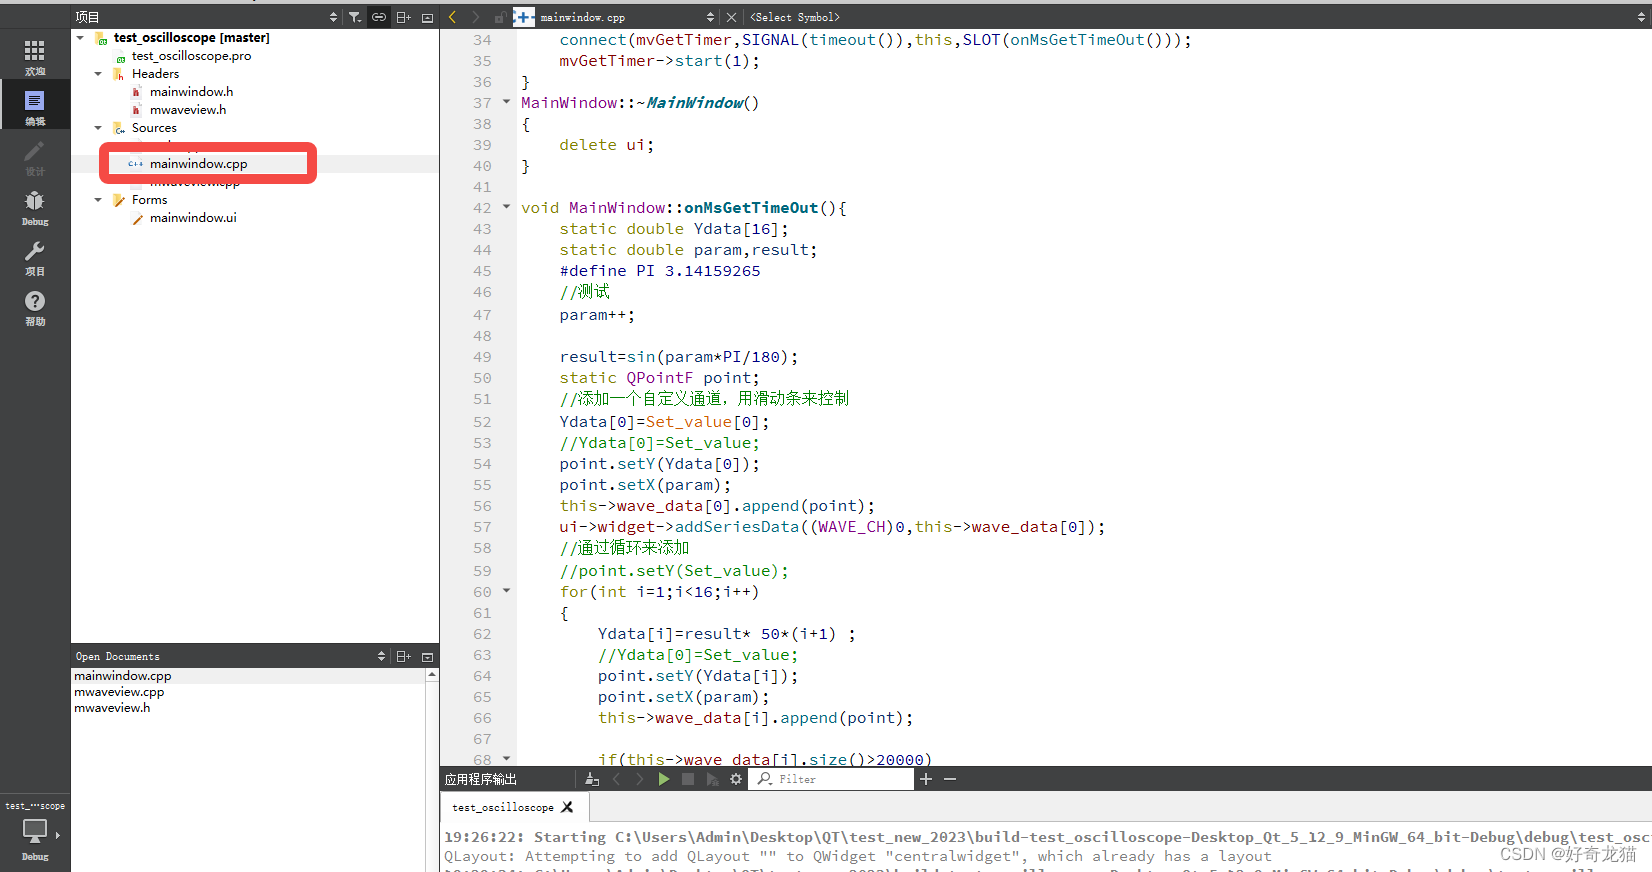The width and height of the screenshot is (1652, 872).
Task: Open the mainwindow.cpp file selector dropdown
Action: (710, 17)
